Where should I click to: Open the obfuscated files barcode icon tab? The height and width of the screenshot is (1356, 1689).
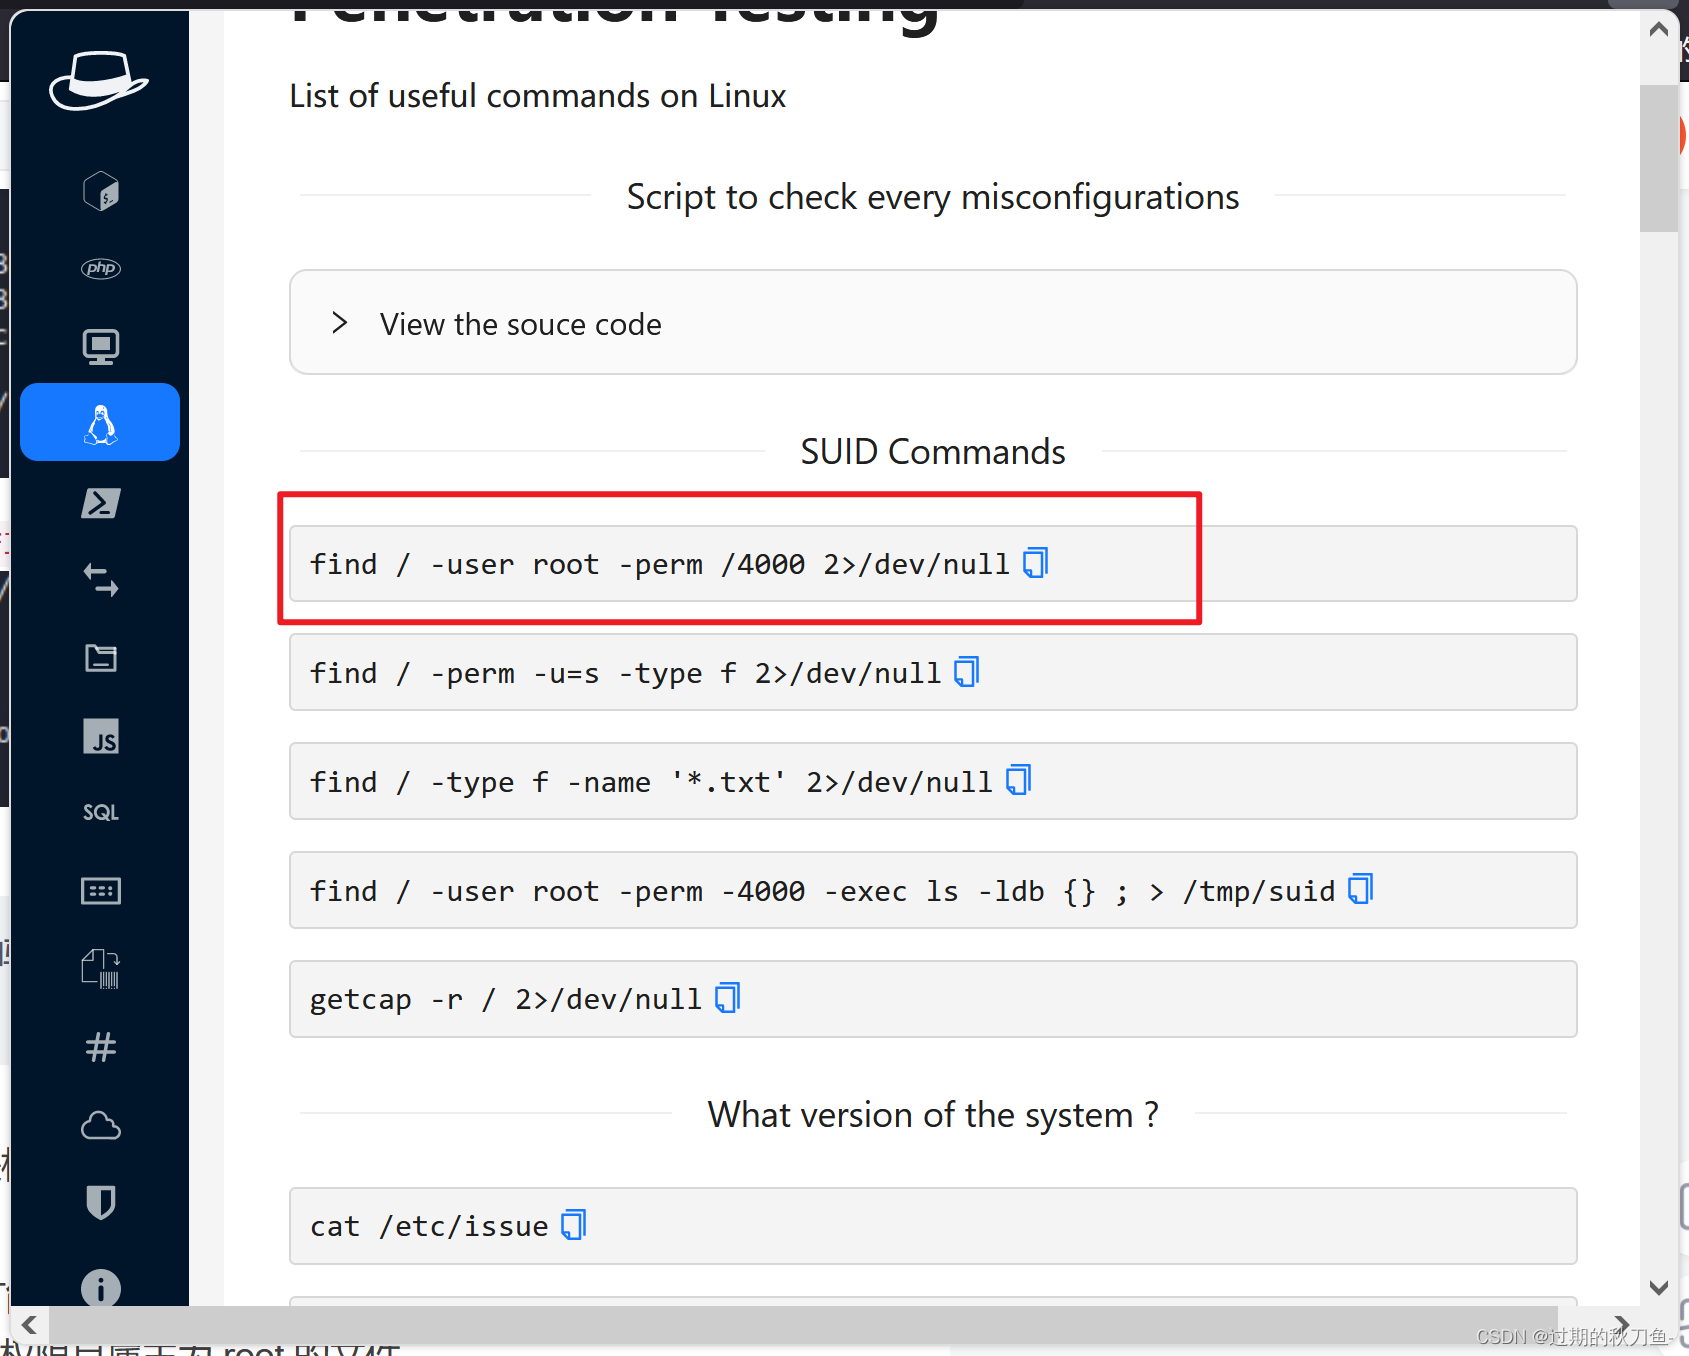(101, 968)
